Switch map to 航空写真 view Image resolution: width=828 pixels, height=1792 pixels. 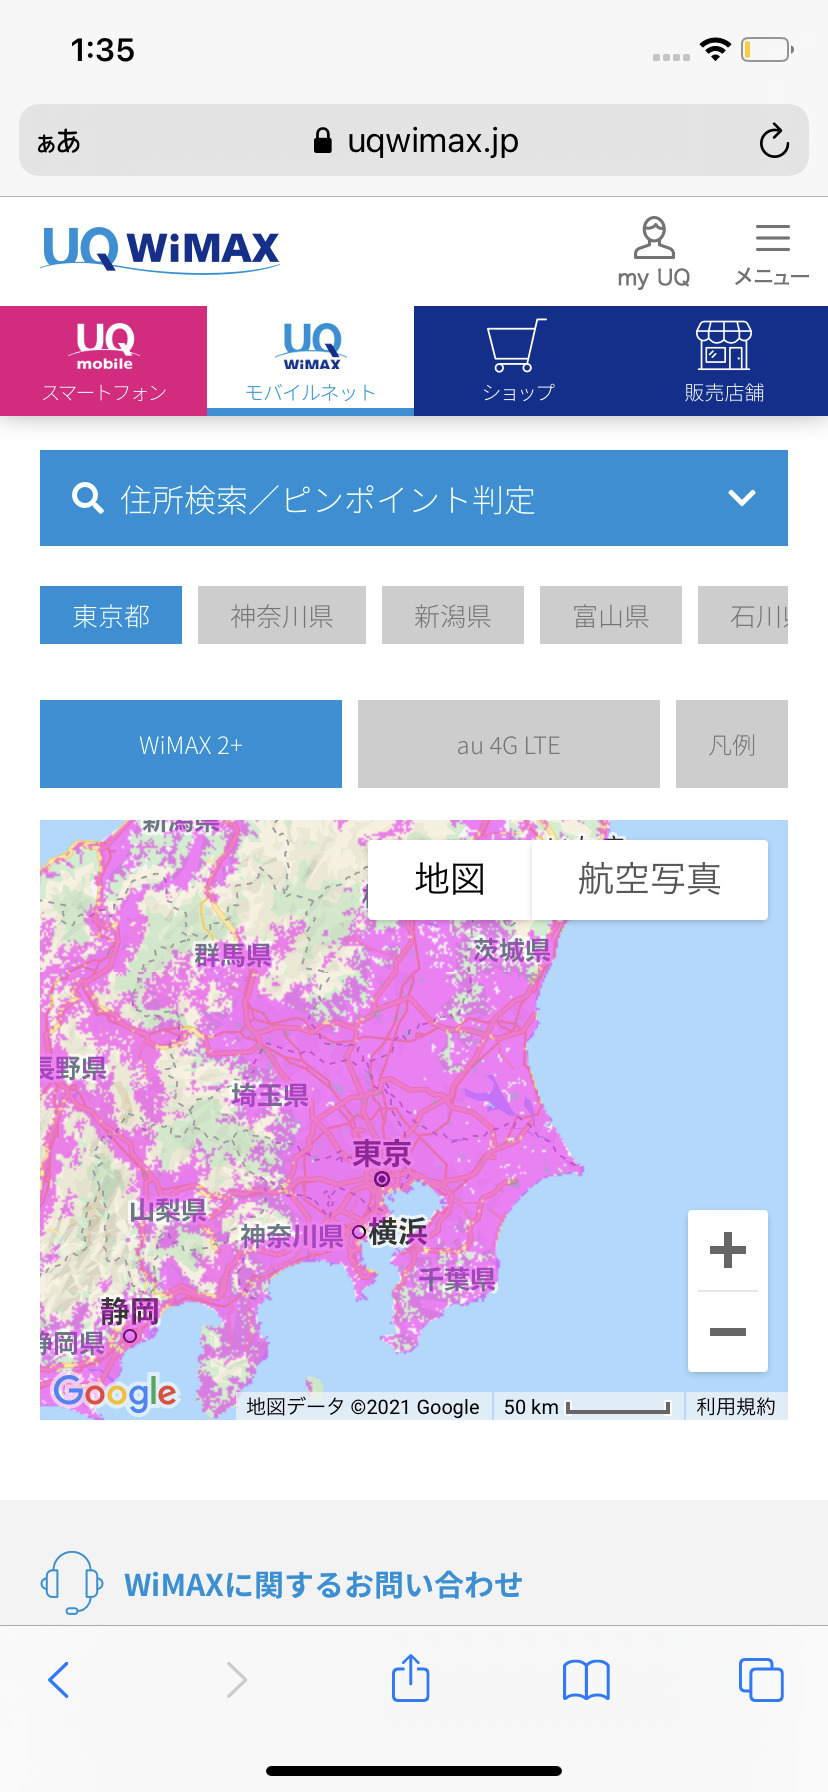[649, 879]
